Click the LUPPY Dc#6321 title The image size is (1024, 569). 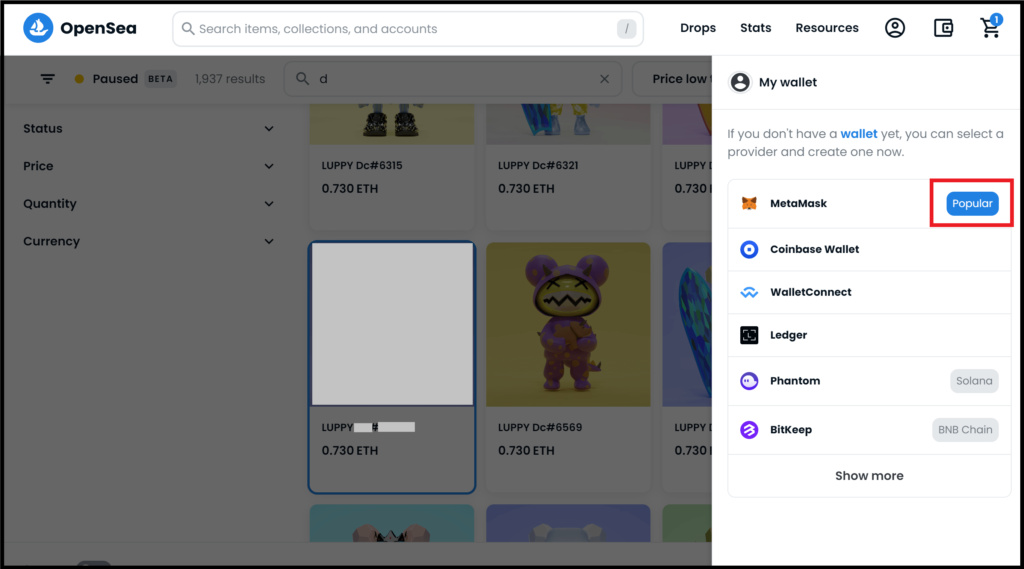[538, 165]
